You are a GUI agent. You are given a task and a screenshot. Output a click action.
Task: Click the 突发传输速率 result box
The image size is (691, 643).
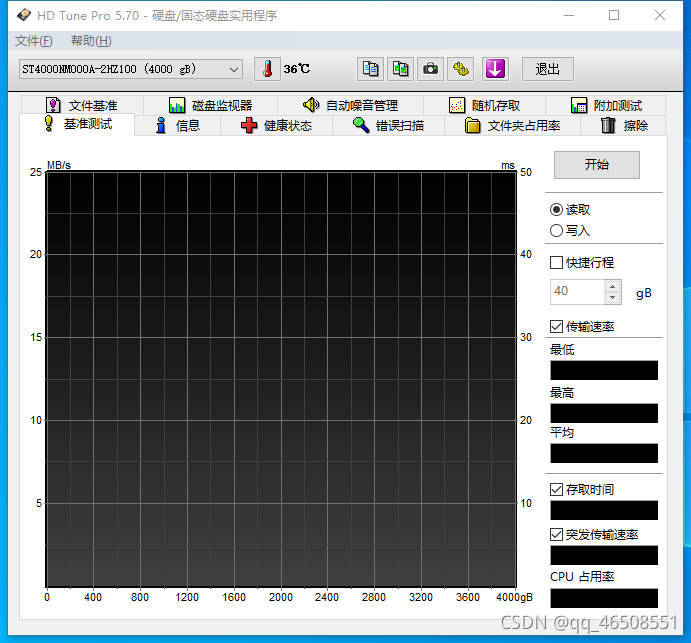coord(604,555)
